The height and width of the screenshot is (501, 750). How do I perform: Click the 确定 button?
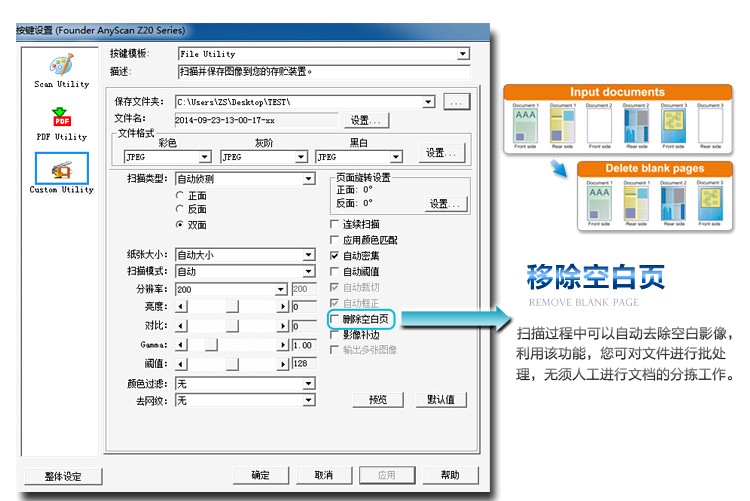click(261, 475)
